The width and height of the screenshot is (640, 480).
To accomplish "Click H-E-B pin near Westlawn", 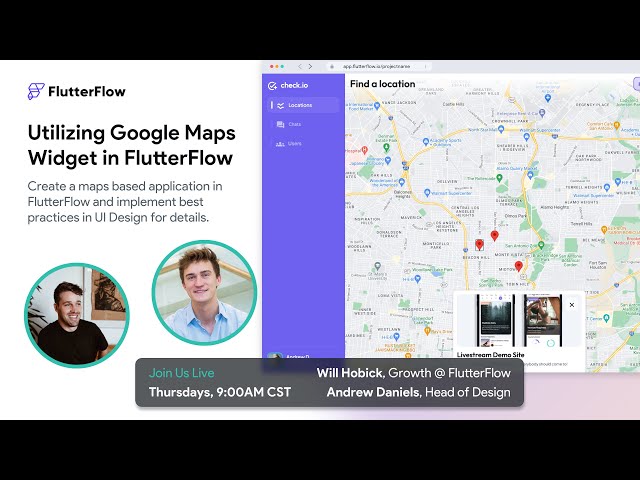I will click(x=396, y=337).
